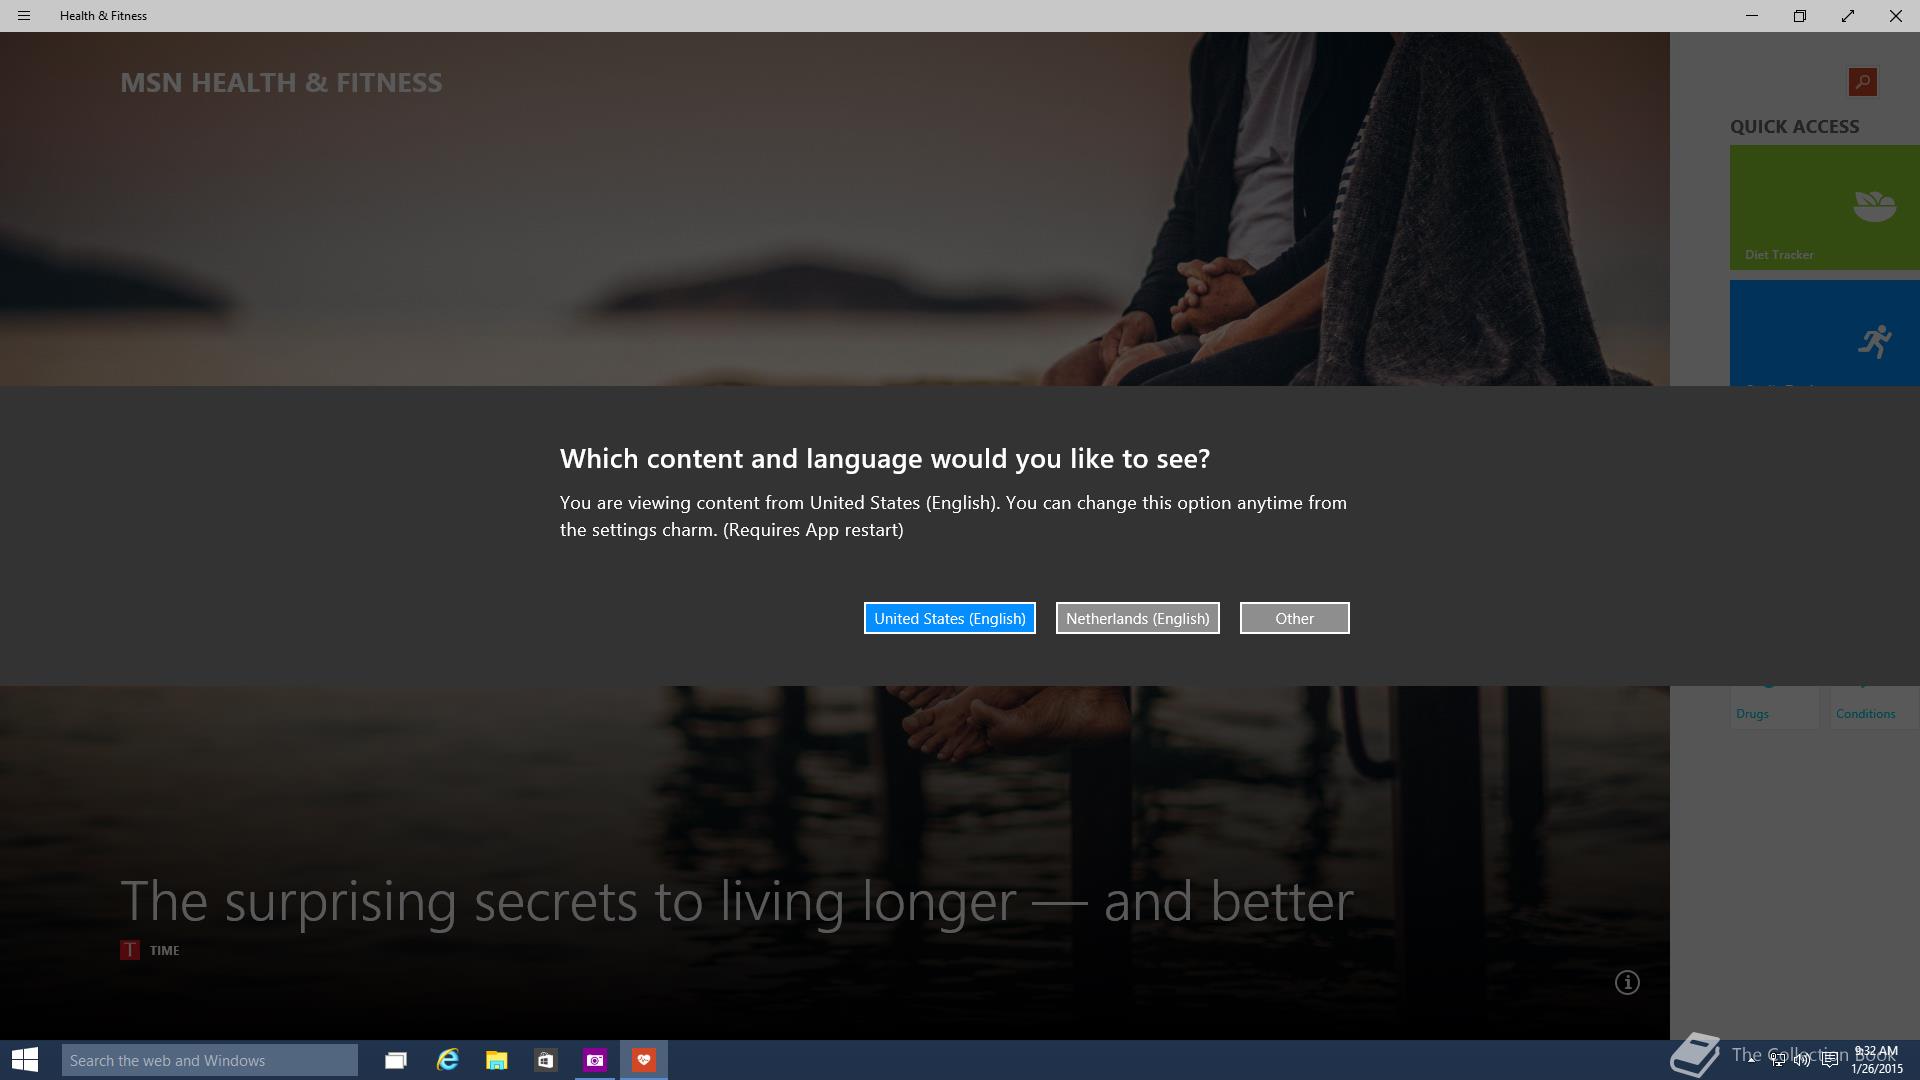1920x1080 pixels.
Task: Open the notifications center tray icon
Action: click(1829, 1060)
